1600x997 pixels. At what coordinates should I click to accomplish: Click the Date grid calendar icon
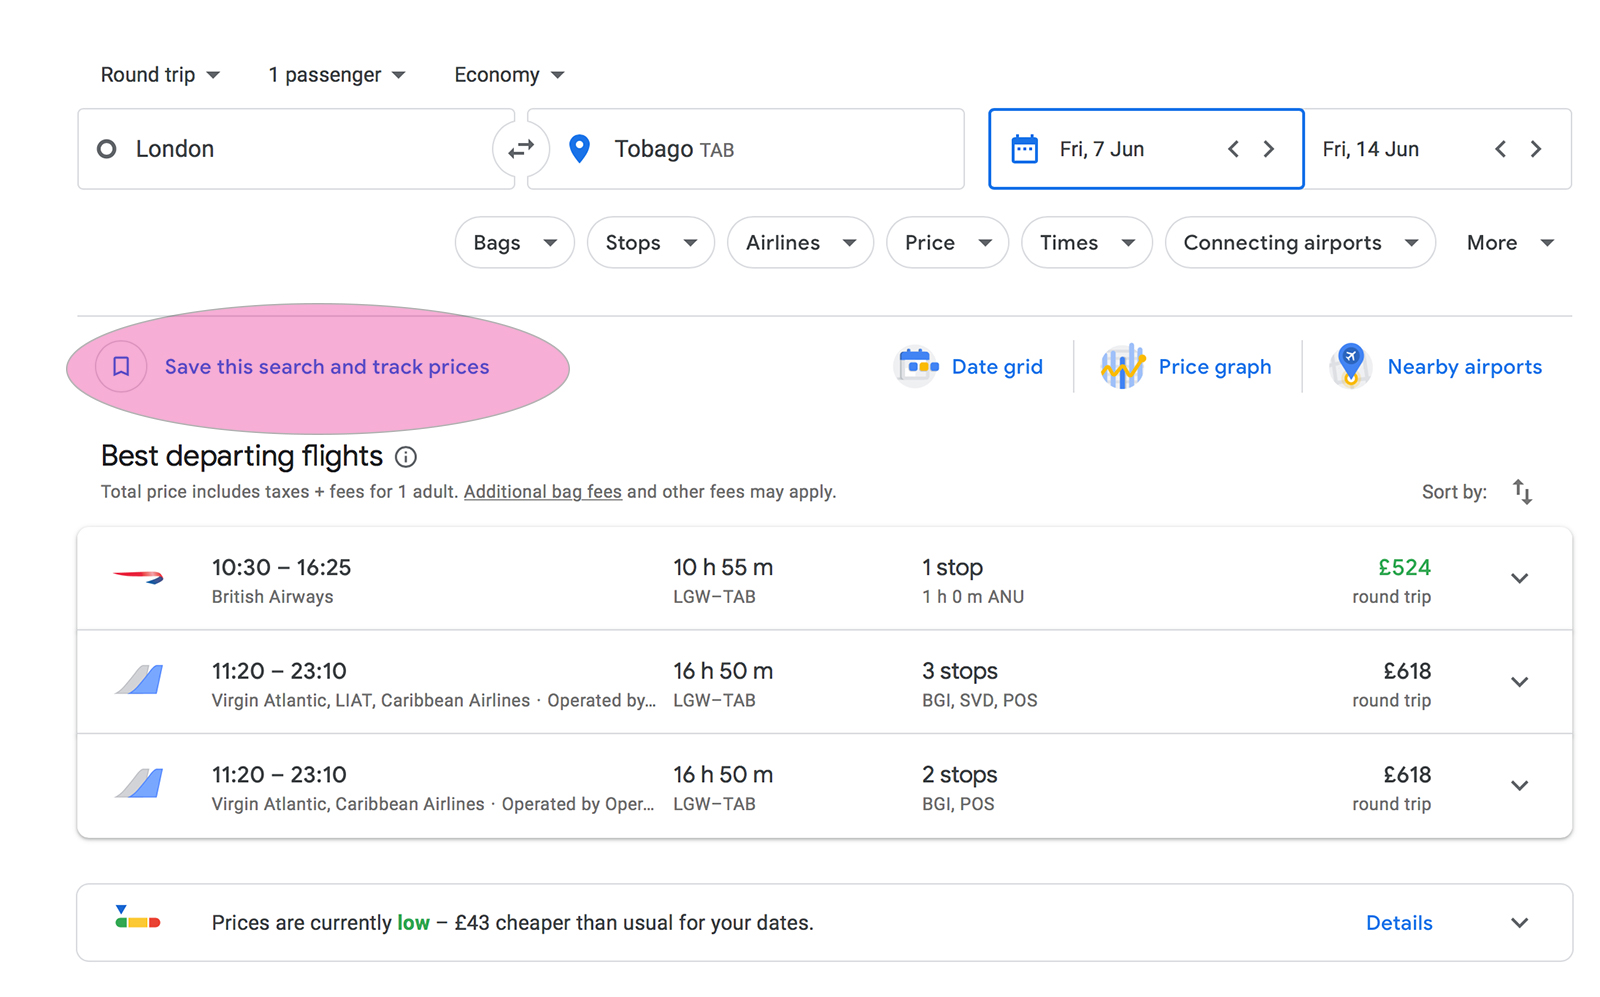(917, 366)
